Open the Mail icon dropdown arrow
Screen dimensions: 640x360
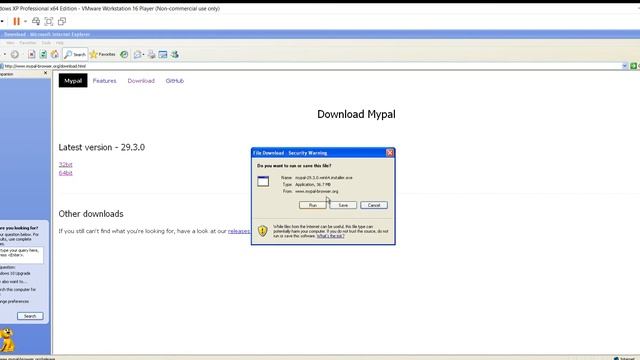pos(144,55)
